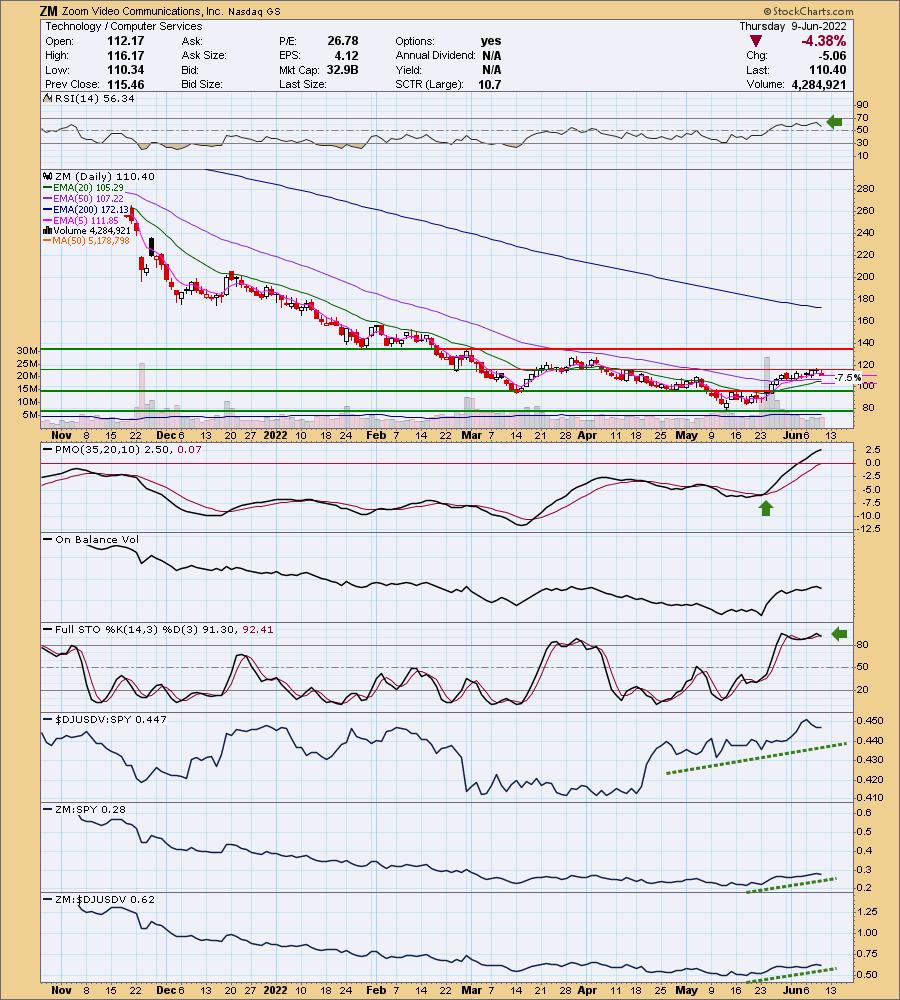Click the SCTR (Large) value 10.7
Viewport: 900px width, 1000px height.
click(x=489, y=84)
